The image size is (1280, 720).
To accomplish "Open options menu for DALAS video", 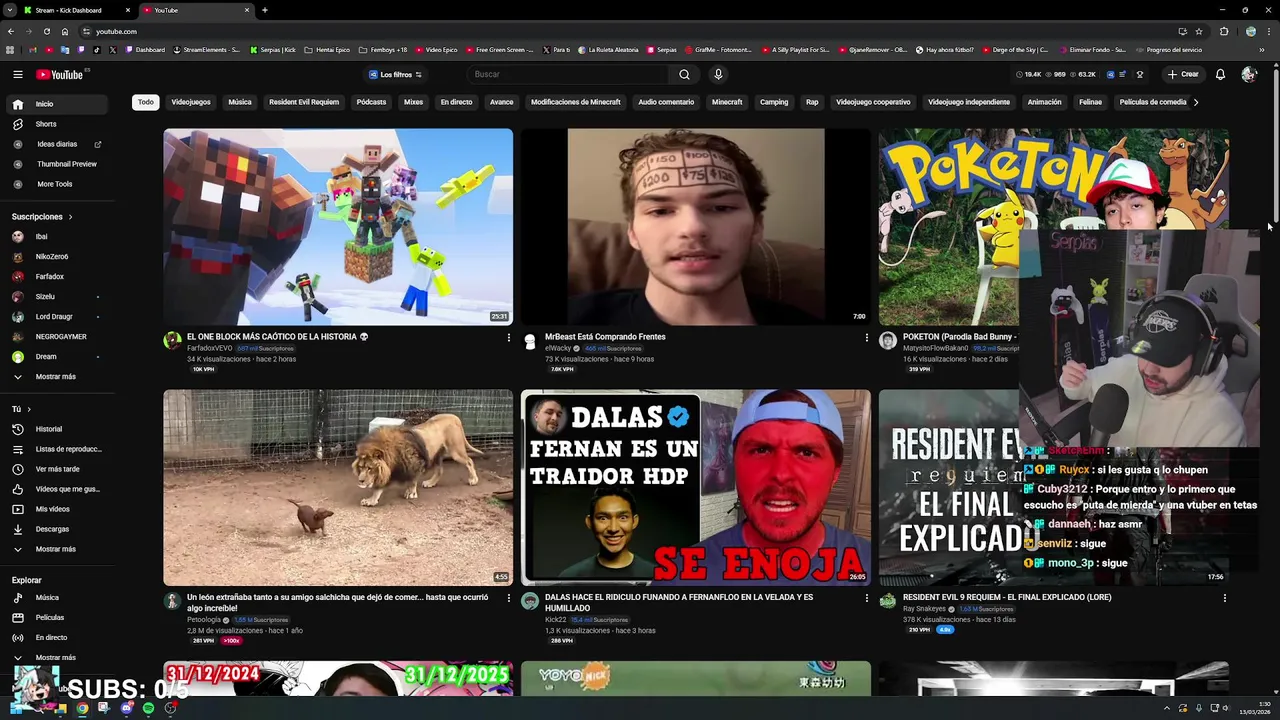I will click(x=866, y=598).
